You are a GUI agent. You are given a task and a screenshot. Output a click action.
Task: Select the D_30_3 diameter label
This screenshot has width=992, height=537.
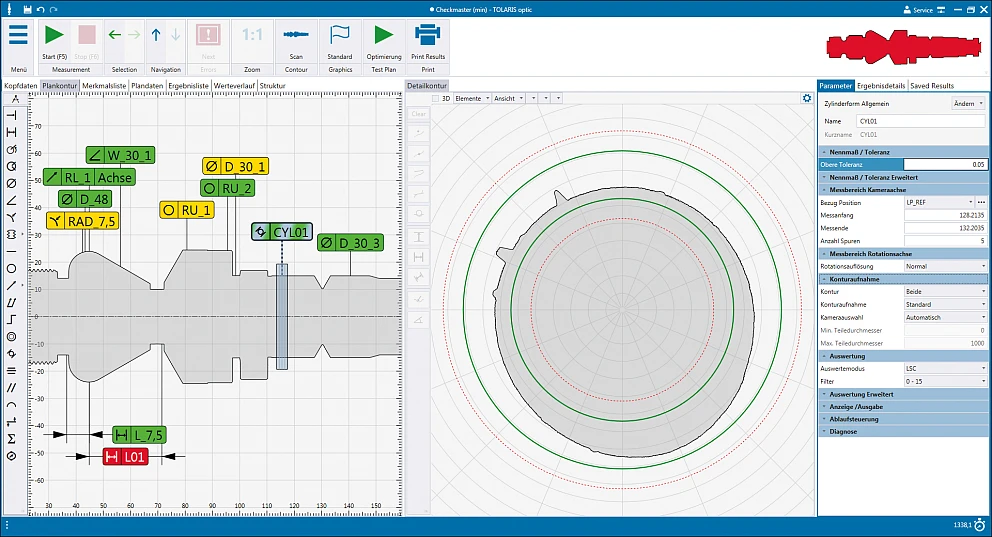pos(350,243)
